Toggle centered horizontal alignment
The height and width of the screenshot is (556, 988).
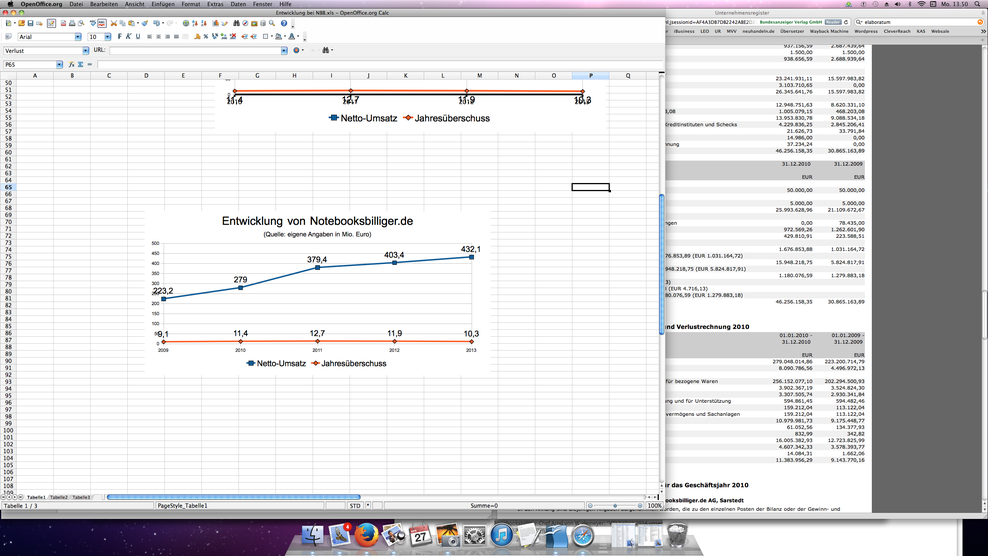pyautogui.click(x=158, y=37)
